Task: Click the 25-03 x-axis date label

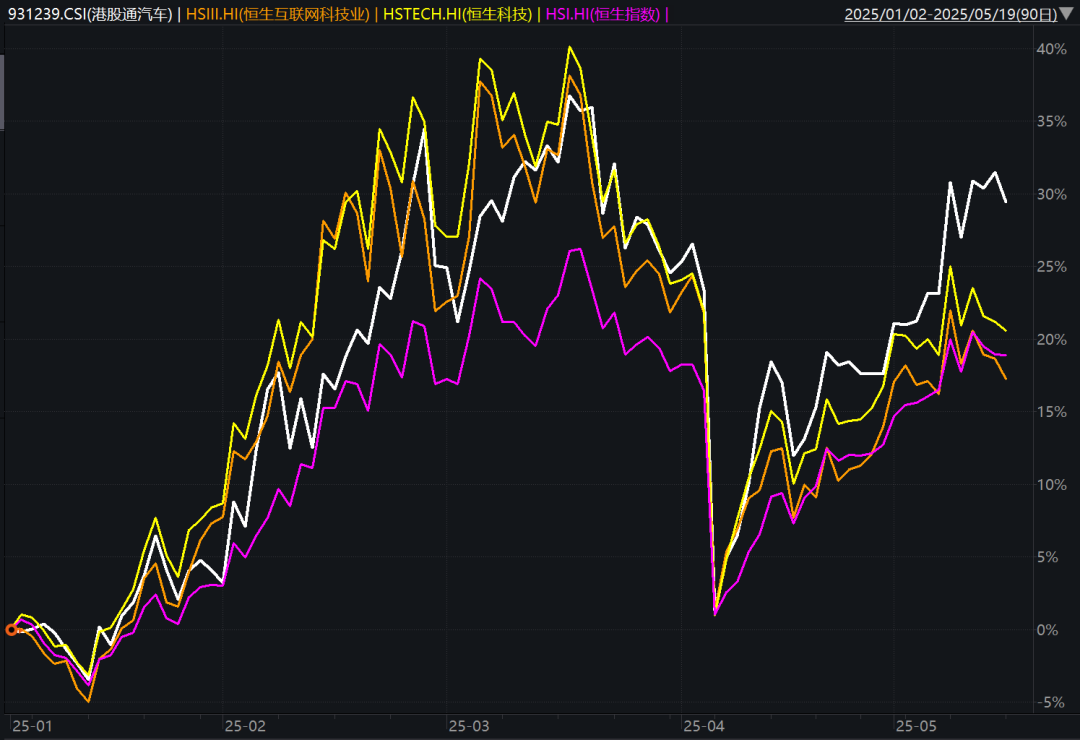Action: point(469,726)
